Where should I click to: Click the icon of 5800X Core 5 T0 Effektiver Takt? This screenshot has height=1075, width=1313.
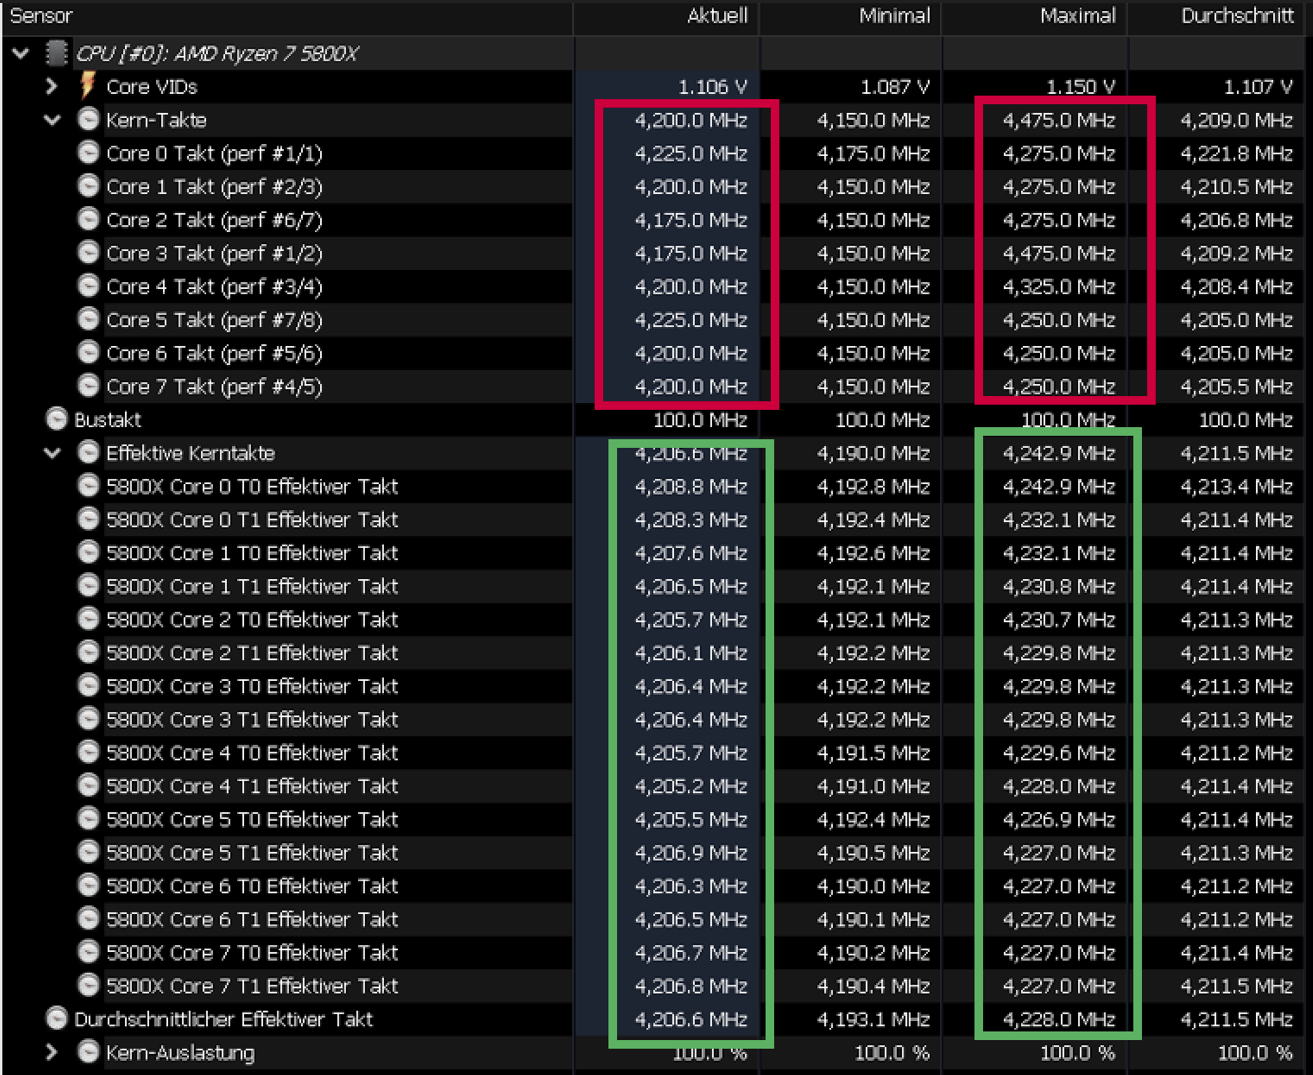[x=88, y=819]
